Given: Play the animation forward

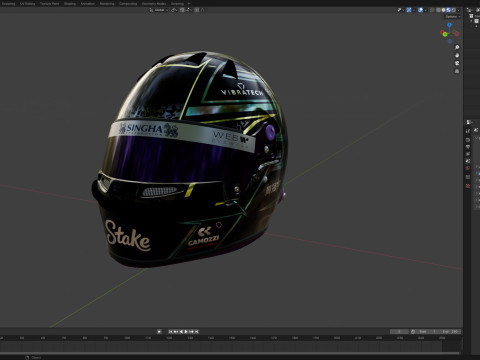Looking at the screenshot, I should coord(186,332).
